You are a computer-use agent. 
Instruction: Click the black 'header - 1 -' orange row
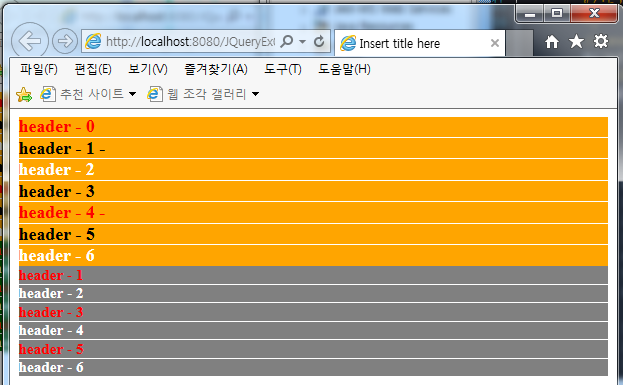click(x=313, y=148)
